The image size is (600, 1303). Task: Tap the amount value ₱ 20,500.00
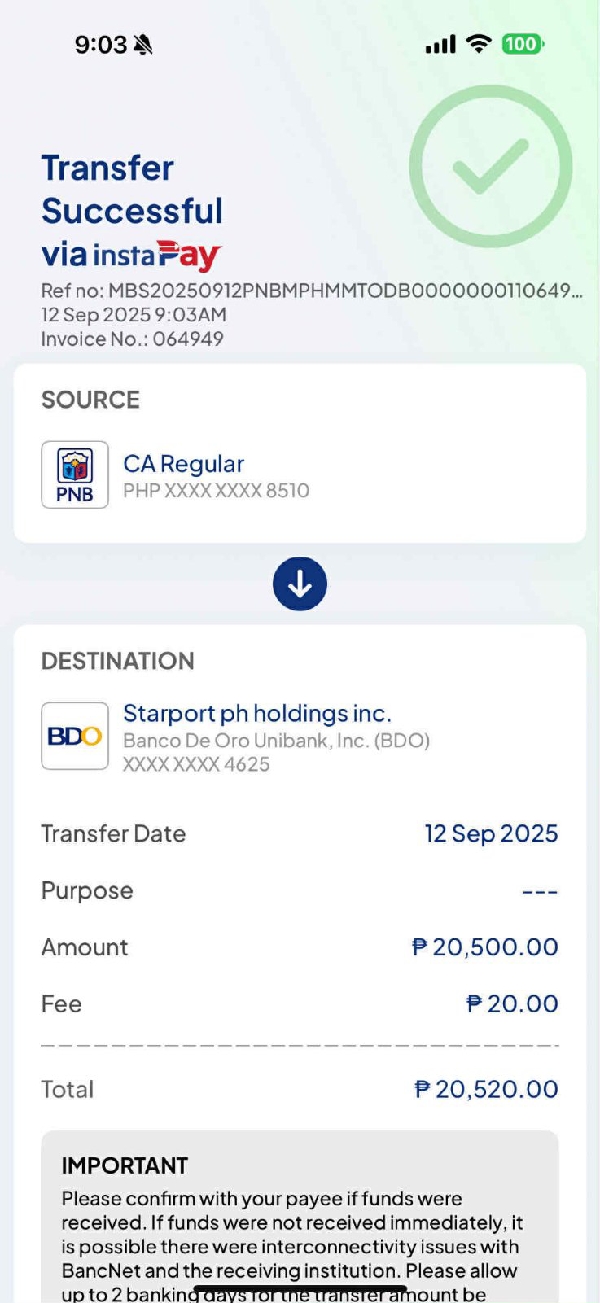click(x=485, y=947)
